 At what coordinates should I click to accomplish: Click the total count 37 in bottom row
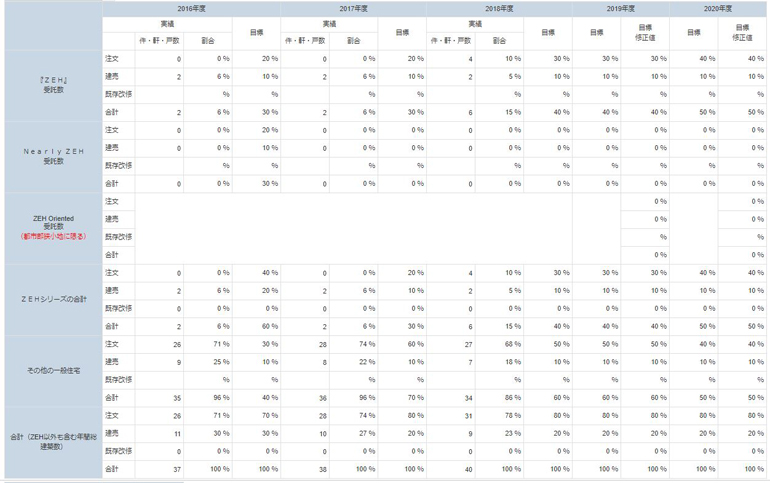click(x=177, y=469)
